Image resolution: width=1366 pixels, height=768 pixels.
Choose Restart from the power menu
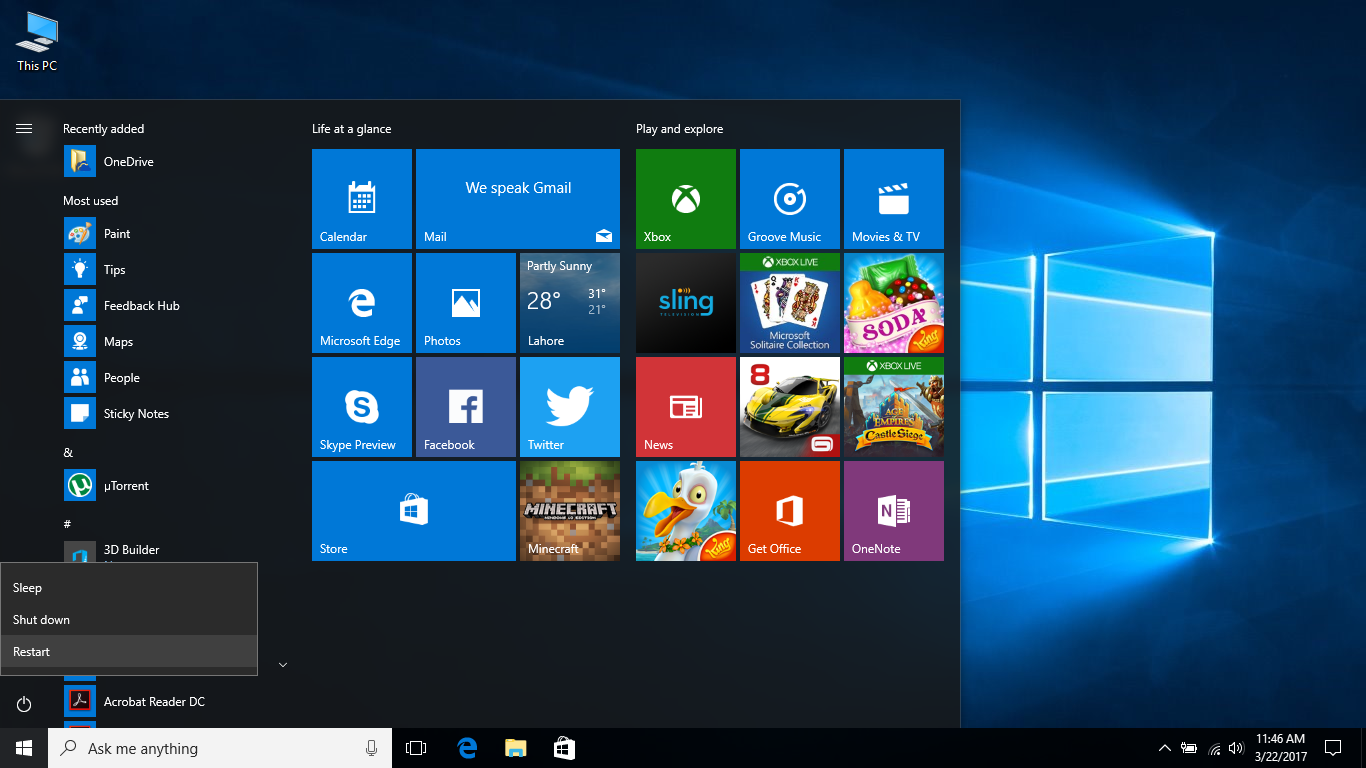[129, 652]
